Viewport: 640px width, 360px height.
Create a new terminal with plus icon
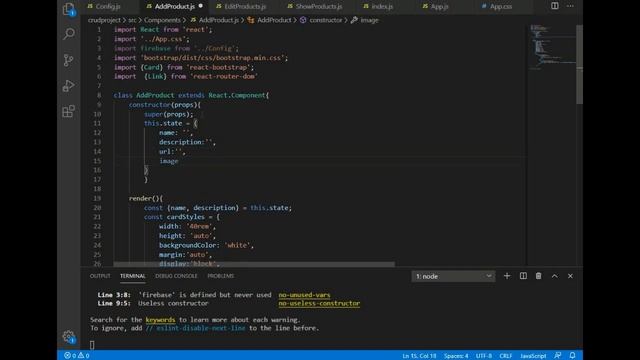pyautogui.click(x=507, y=276)
